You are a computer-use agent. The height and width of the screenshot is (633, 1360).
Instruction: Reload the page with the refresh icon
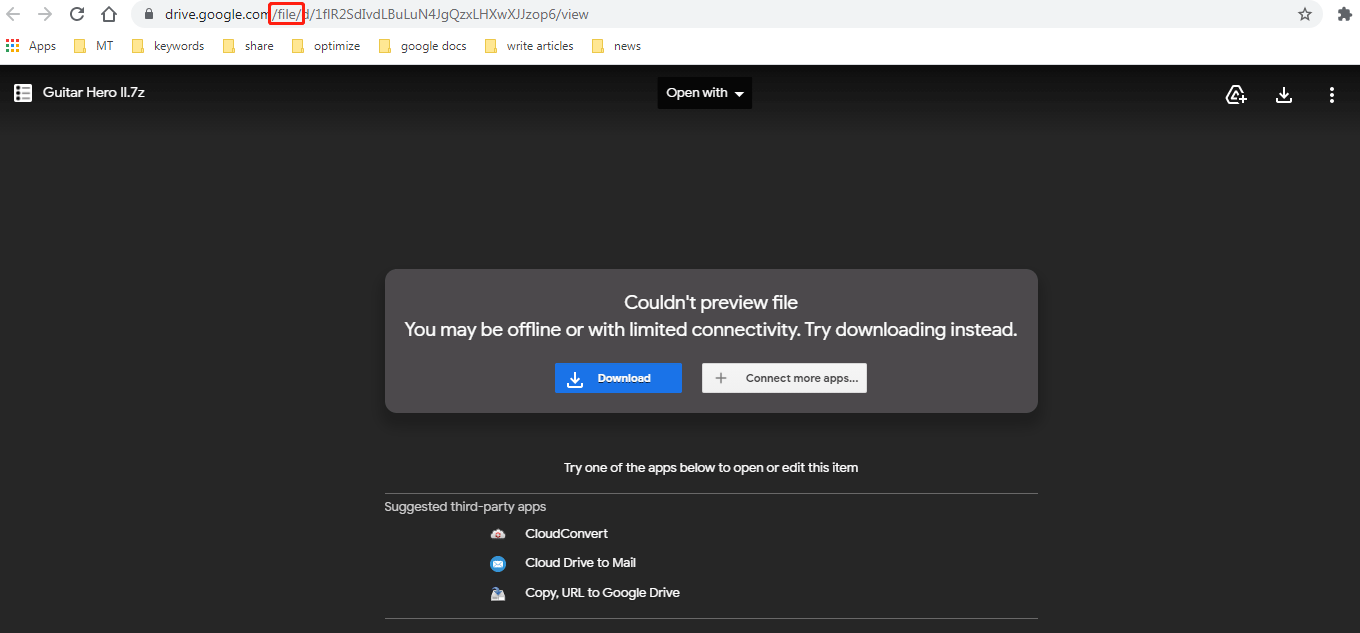(77, 14)
